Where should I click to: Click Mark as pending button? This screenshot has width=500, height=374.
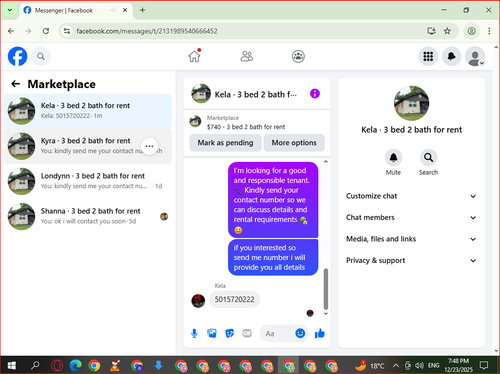click(x=225, y=143)
